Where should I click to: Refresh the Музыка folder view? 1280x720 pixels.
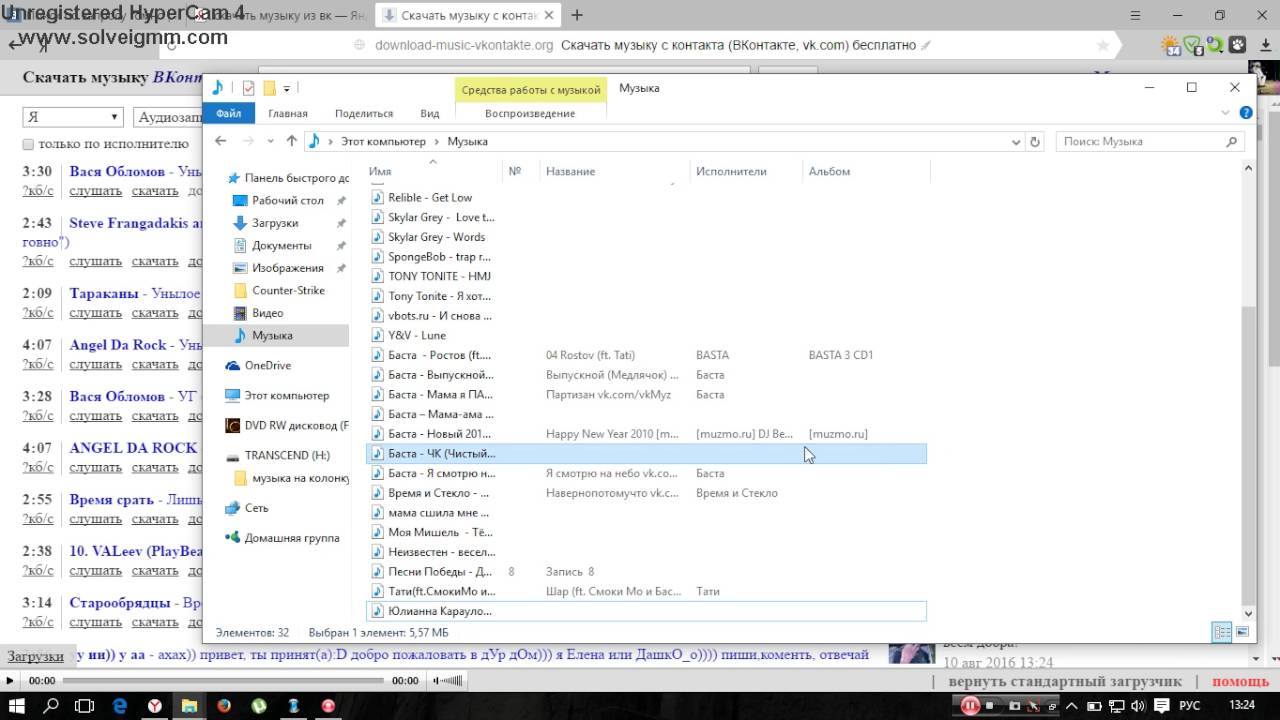pos(1035,142)
